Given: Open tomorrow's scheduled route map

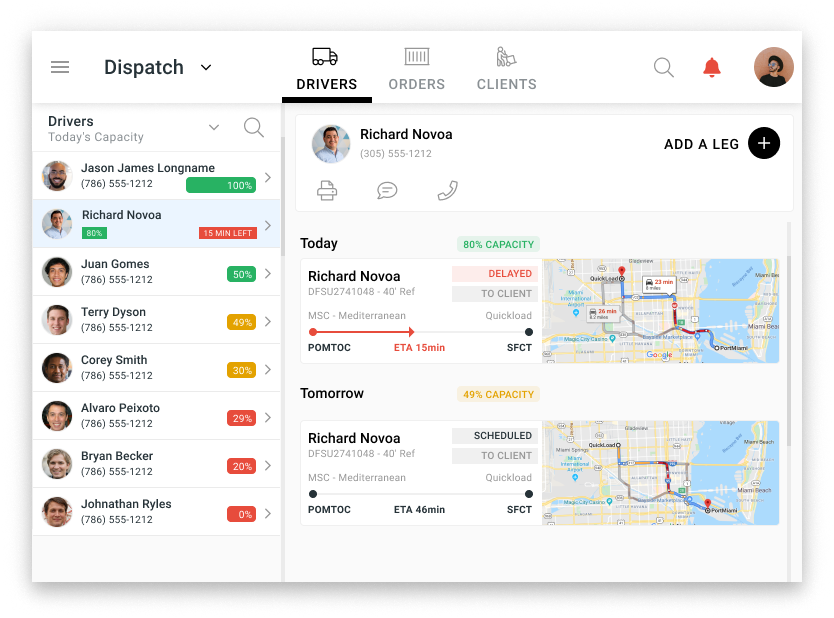Looking at the screenshot, I should pyautogui.click(x=660, y=473).
